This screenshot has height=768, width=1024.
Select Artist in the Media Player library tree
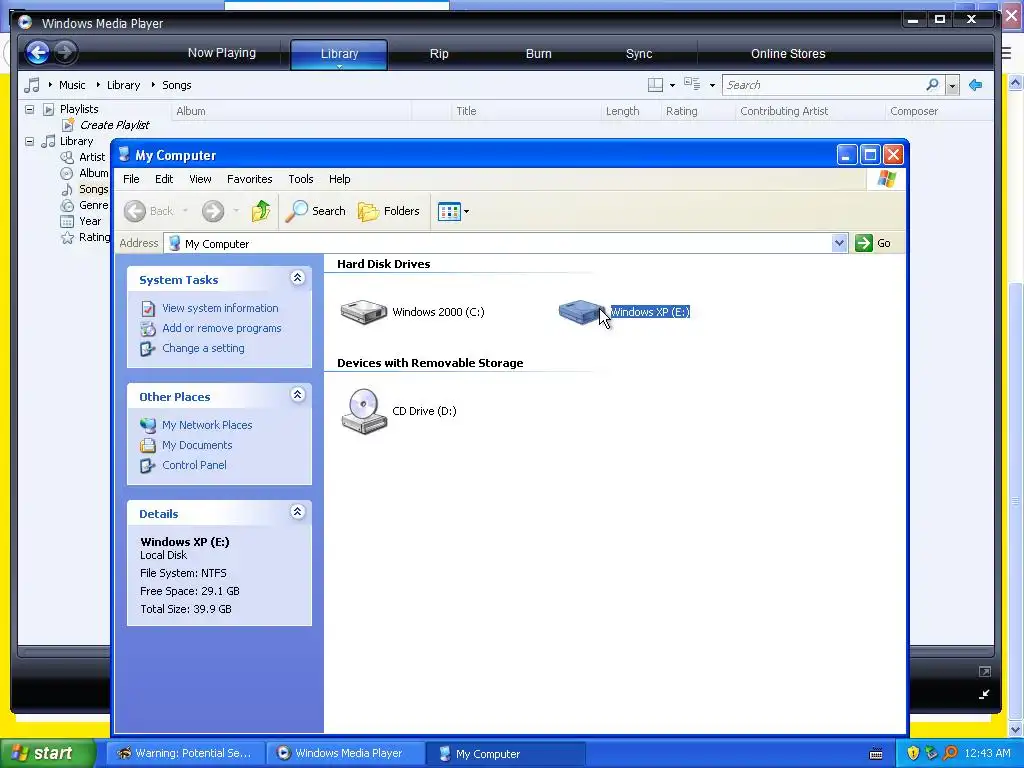click(x=92, y=157)
